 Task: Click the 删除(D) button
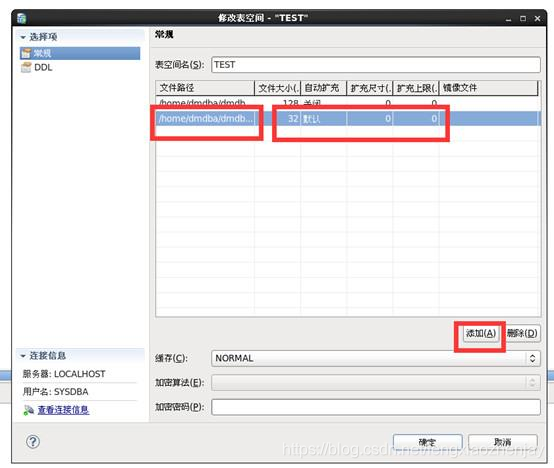(x=523, y=333)
